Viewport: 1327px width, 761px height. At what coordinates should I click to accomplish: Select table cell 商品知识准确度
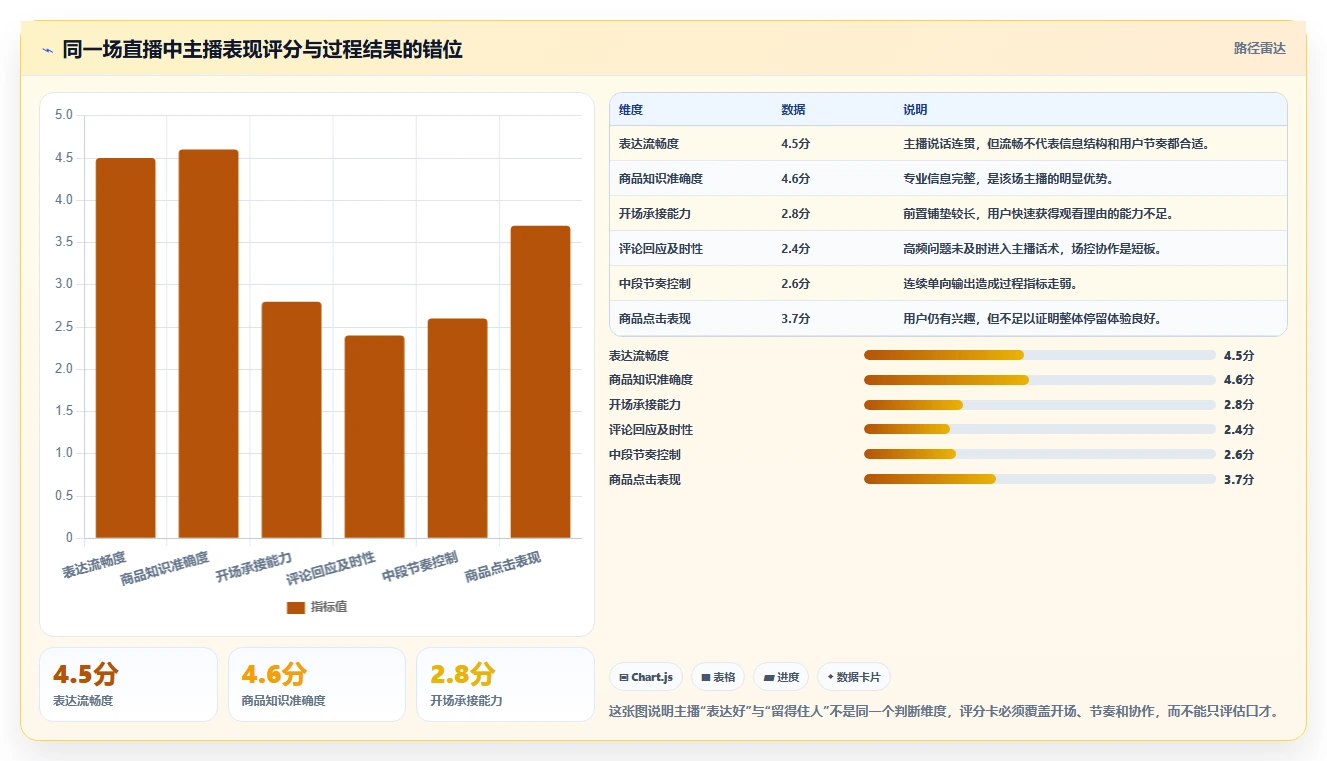pos(661,179)
